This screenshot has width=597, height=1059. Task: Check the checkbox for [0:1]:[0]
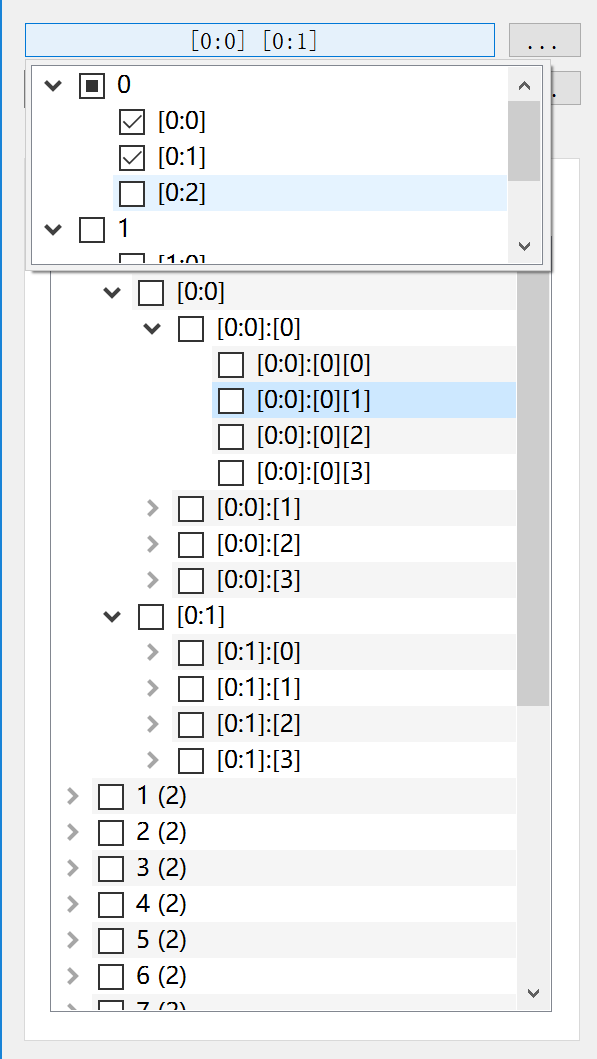190,652
